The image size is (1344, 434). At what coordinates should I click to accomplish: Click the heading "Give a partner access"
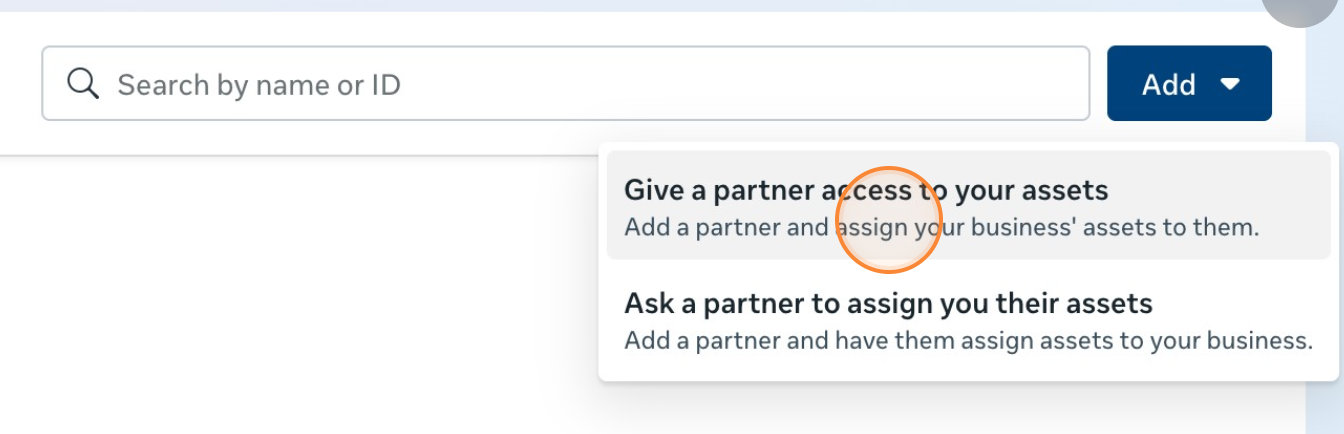pos(866,189)
